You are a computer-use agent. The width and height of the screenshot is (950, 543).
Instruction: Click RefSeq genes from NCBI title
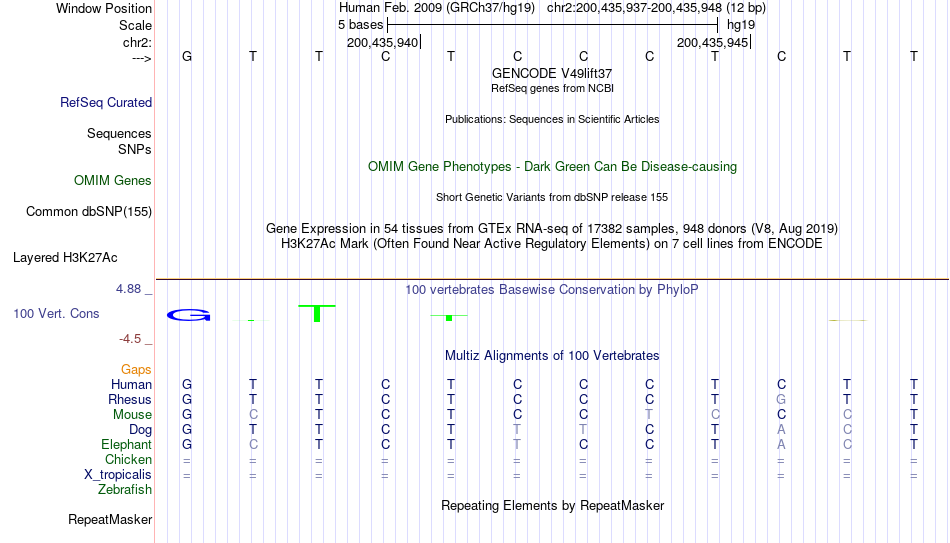tap(553, 88)
